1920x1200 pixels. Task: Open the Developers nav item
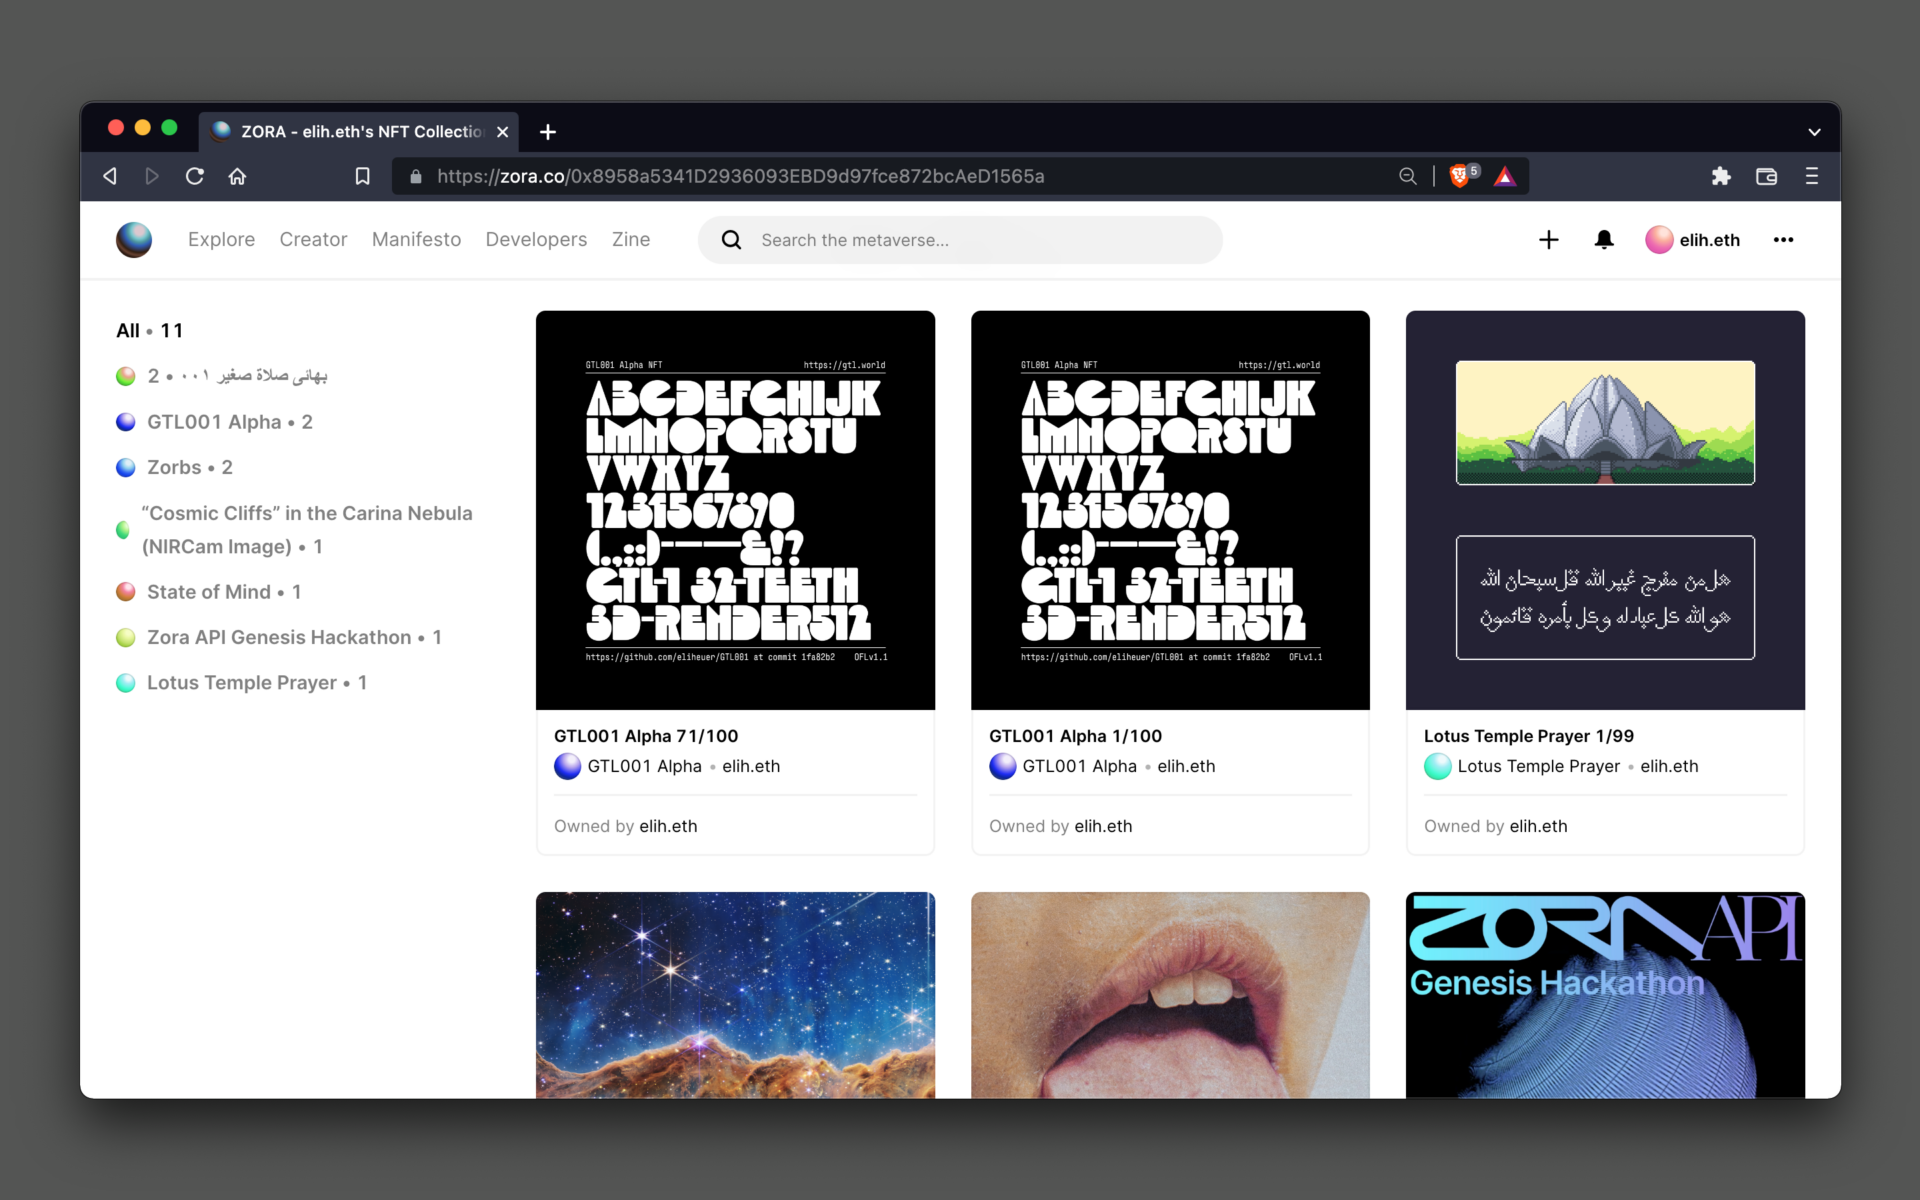[x=536, y=240]
